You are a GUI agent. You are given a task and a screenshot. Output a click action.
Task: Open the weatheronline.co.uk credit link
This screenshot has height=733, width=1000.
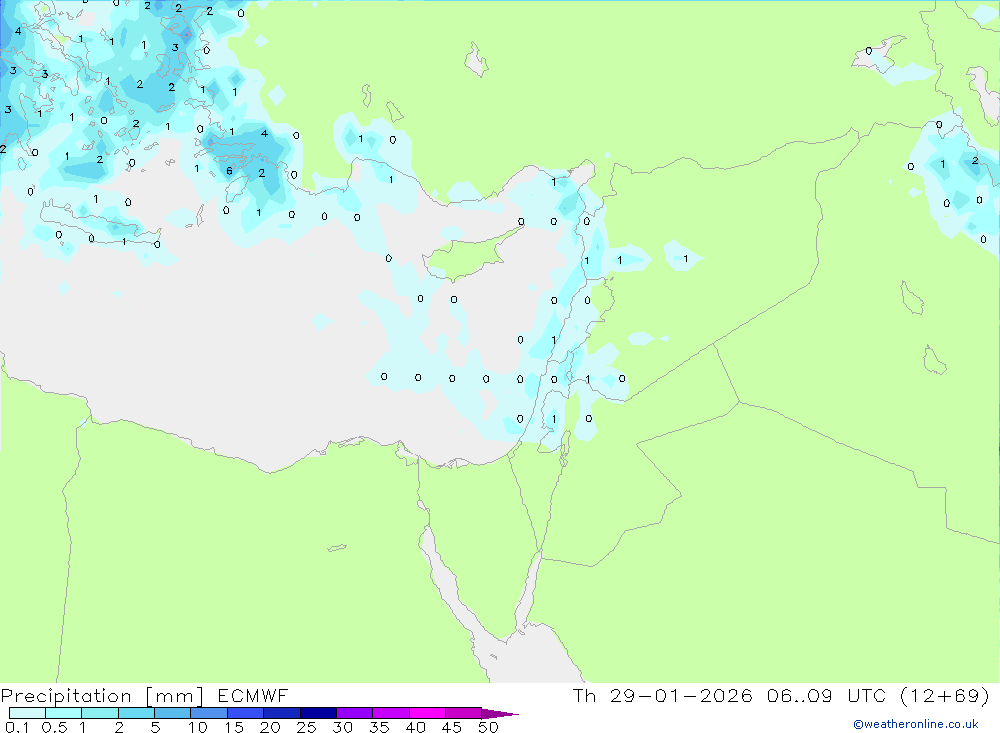coord(916,724)
